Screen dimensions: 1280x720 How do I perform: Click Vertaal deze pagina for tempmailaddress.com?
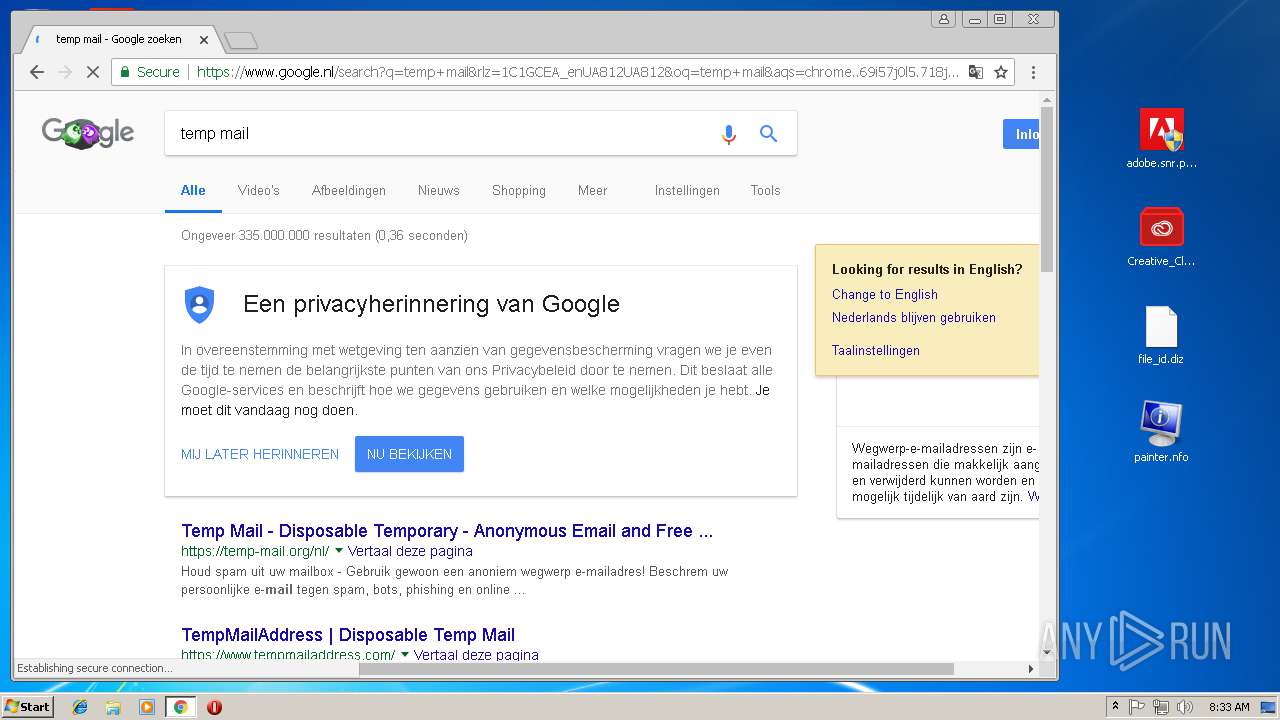pos(476,655)
